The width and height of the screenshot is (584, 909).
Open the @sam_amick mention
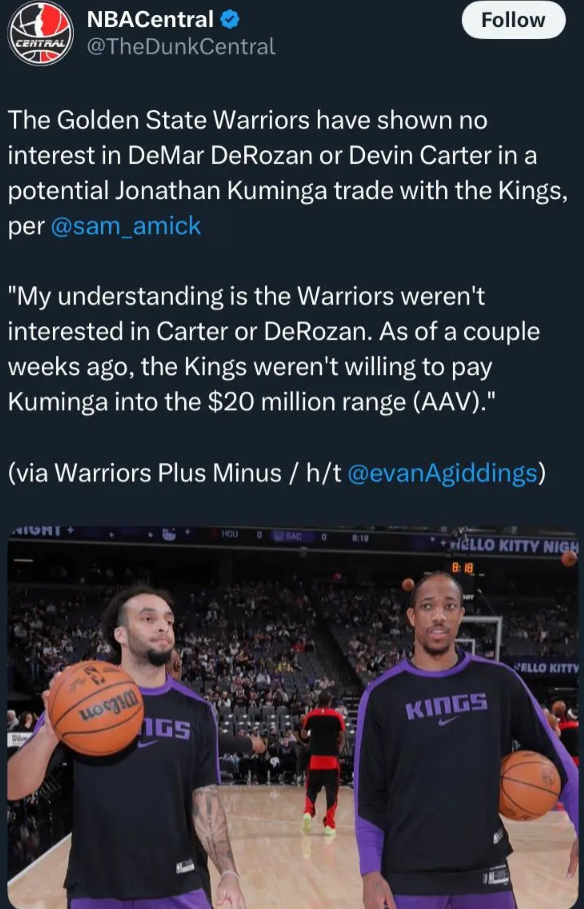[x=126, y=226]
